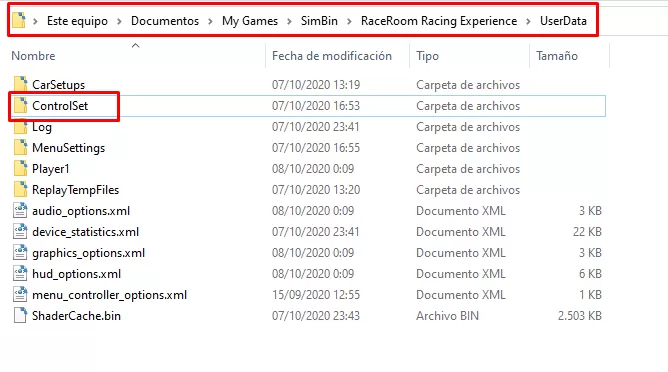This screenshot has height=372, width=668.
Task: Click the Log date 07/10/2020 23:41
Action: (x=316, y=127)
